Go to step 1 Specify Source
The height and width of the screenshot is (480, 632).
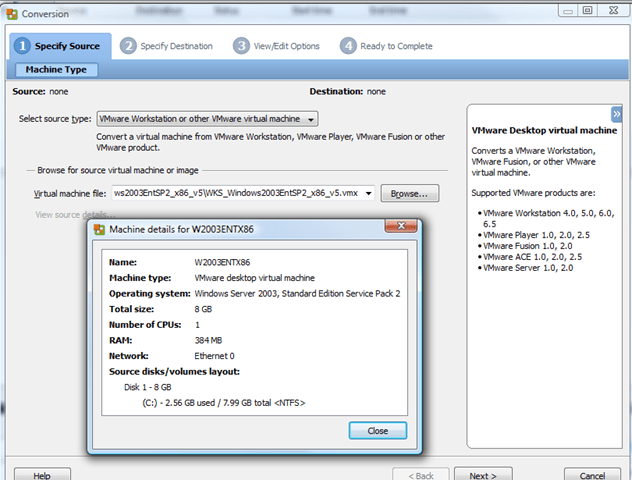tap(60, 46)
